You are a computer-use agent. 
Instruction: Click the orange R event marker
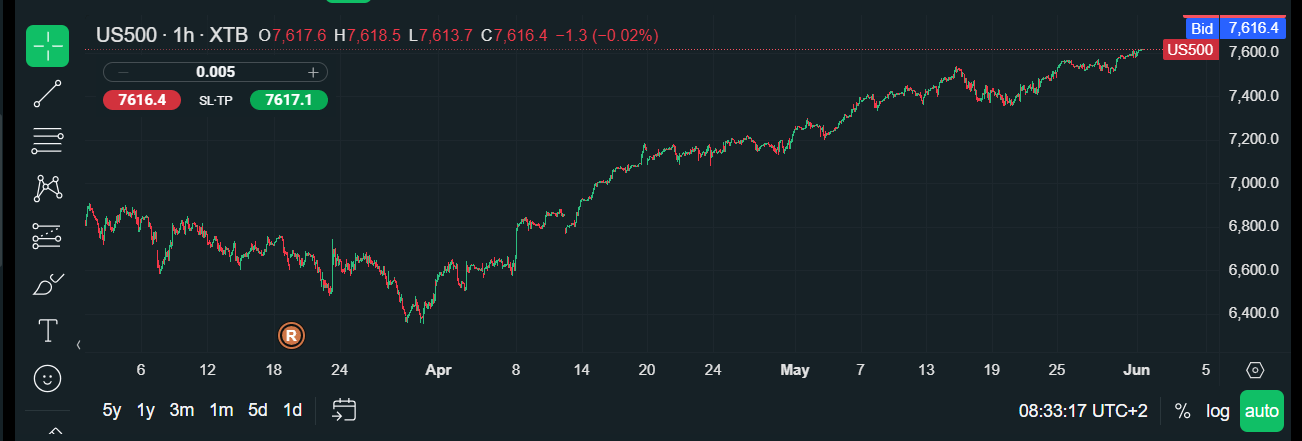coord(291,336)
